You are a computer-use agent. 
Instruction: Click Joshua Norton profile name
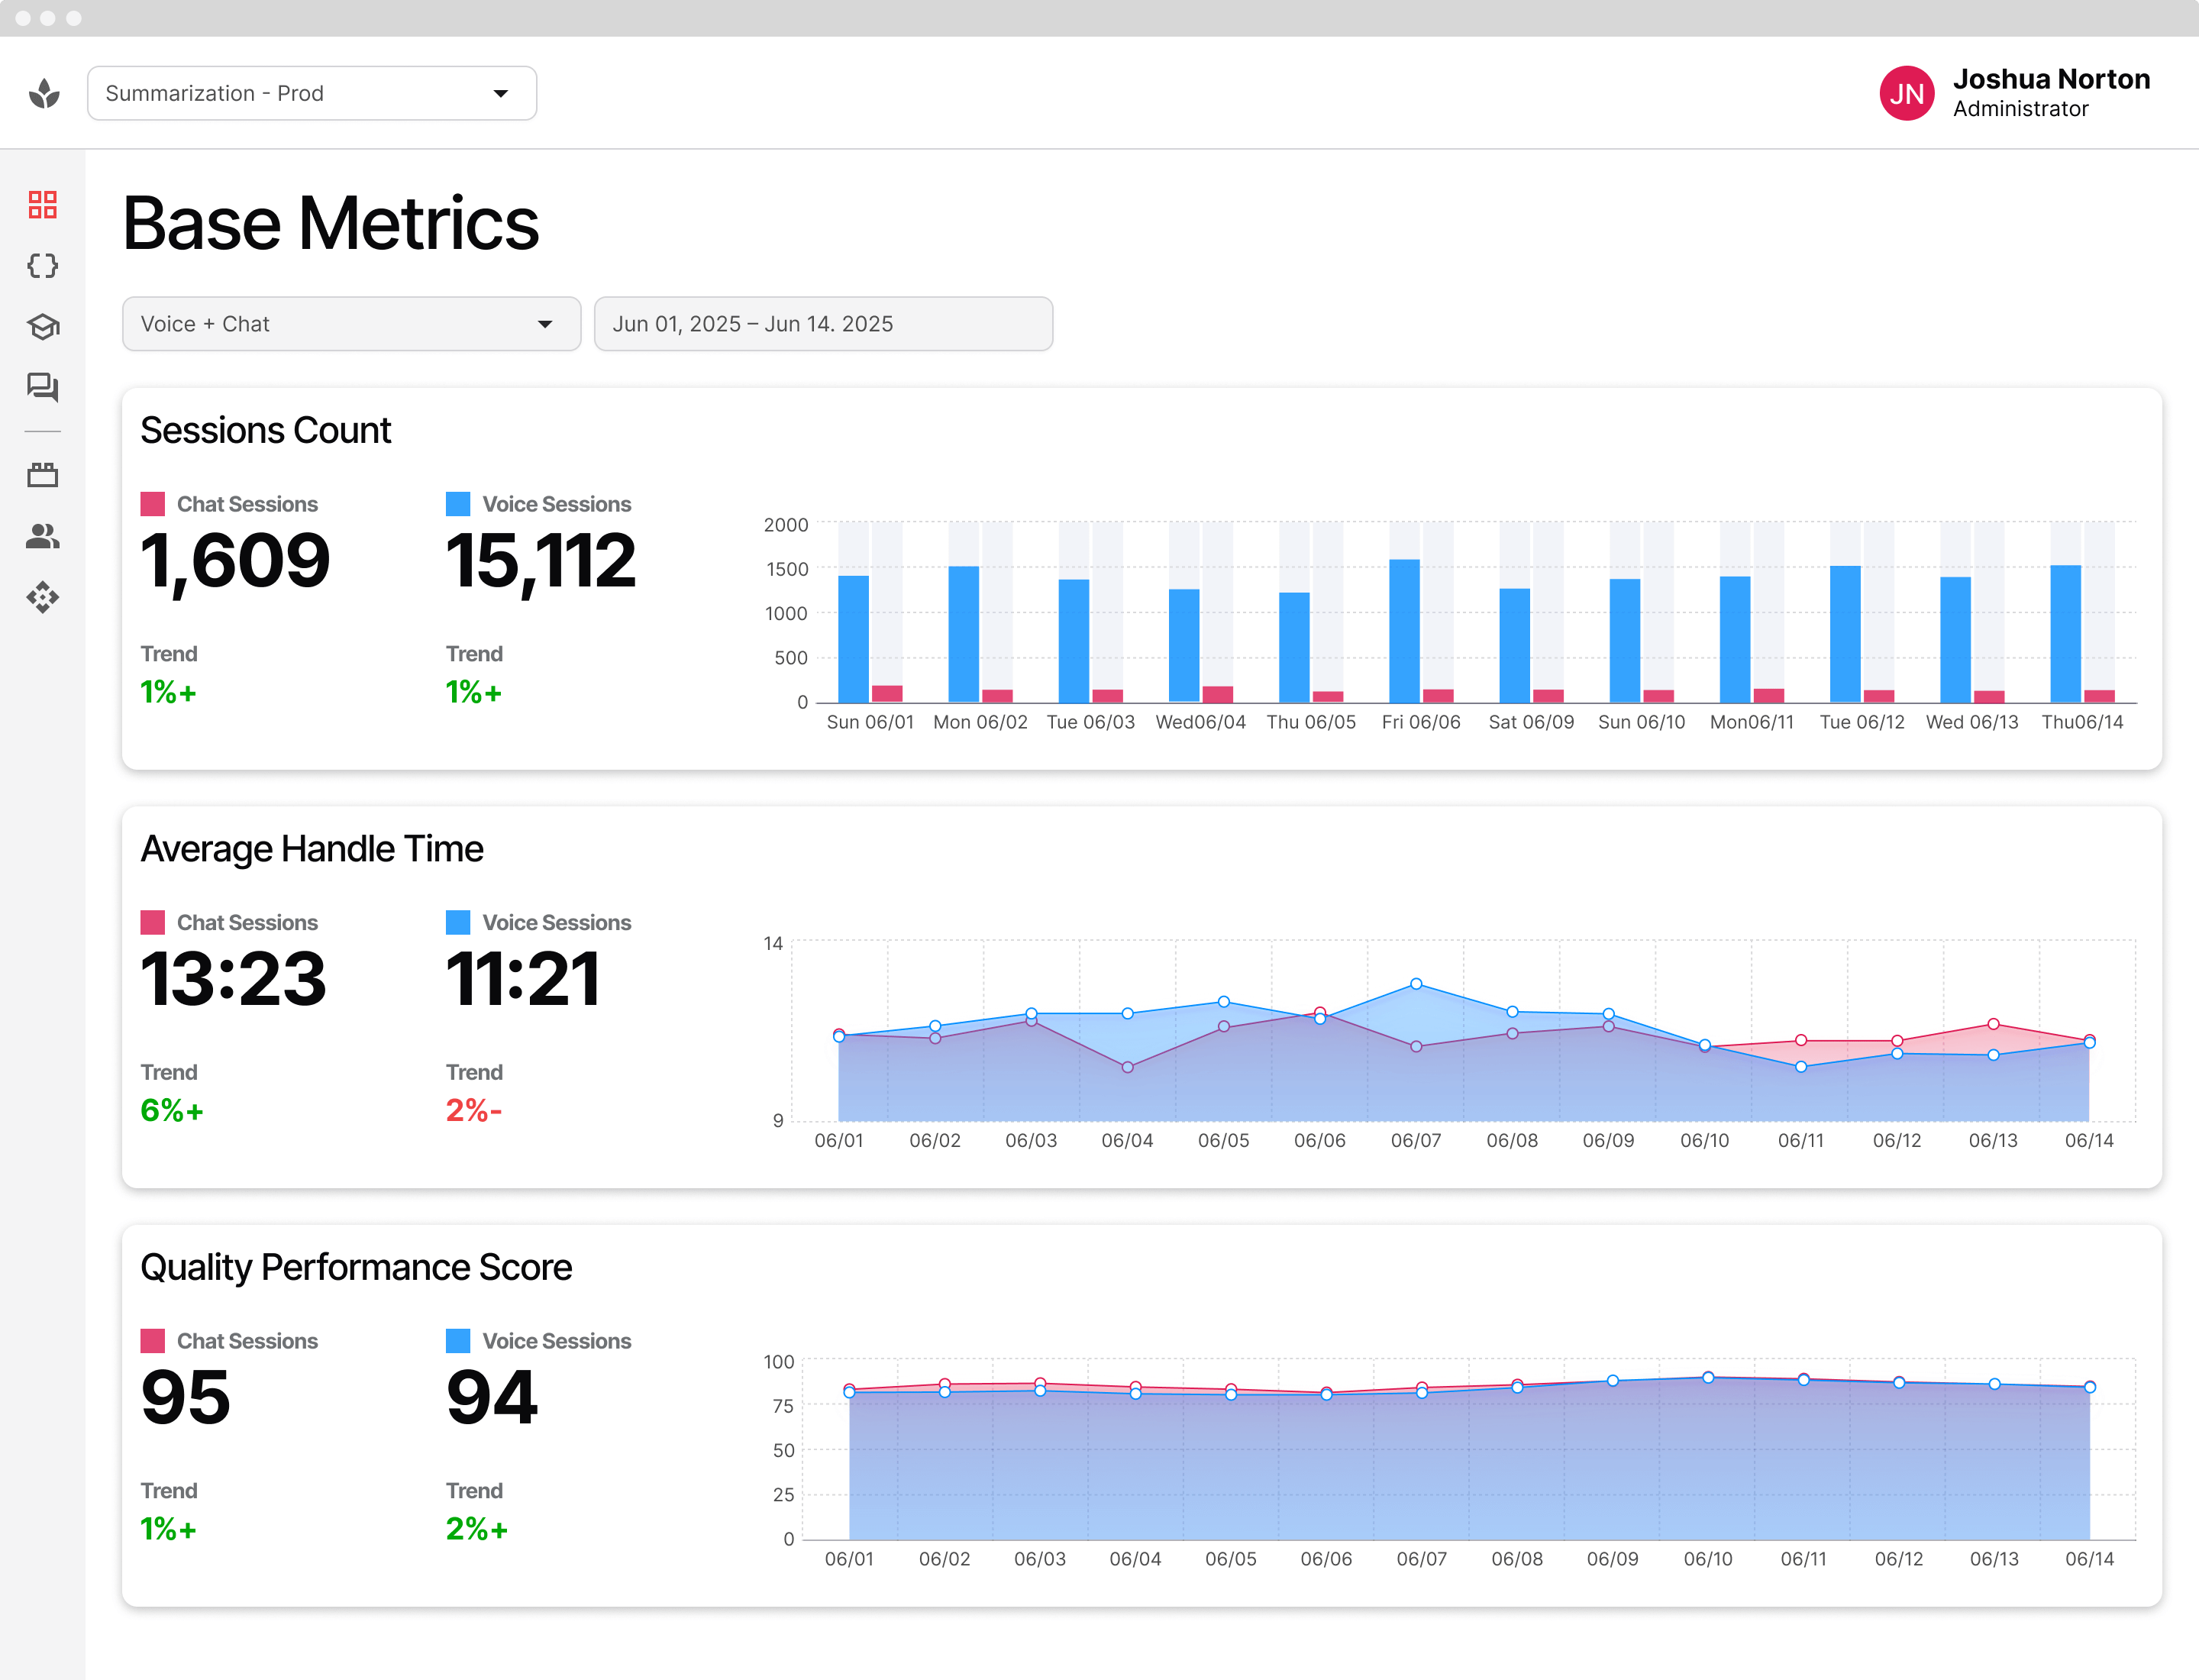point(2051,79)
